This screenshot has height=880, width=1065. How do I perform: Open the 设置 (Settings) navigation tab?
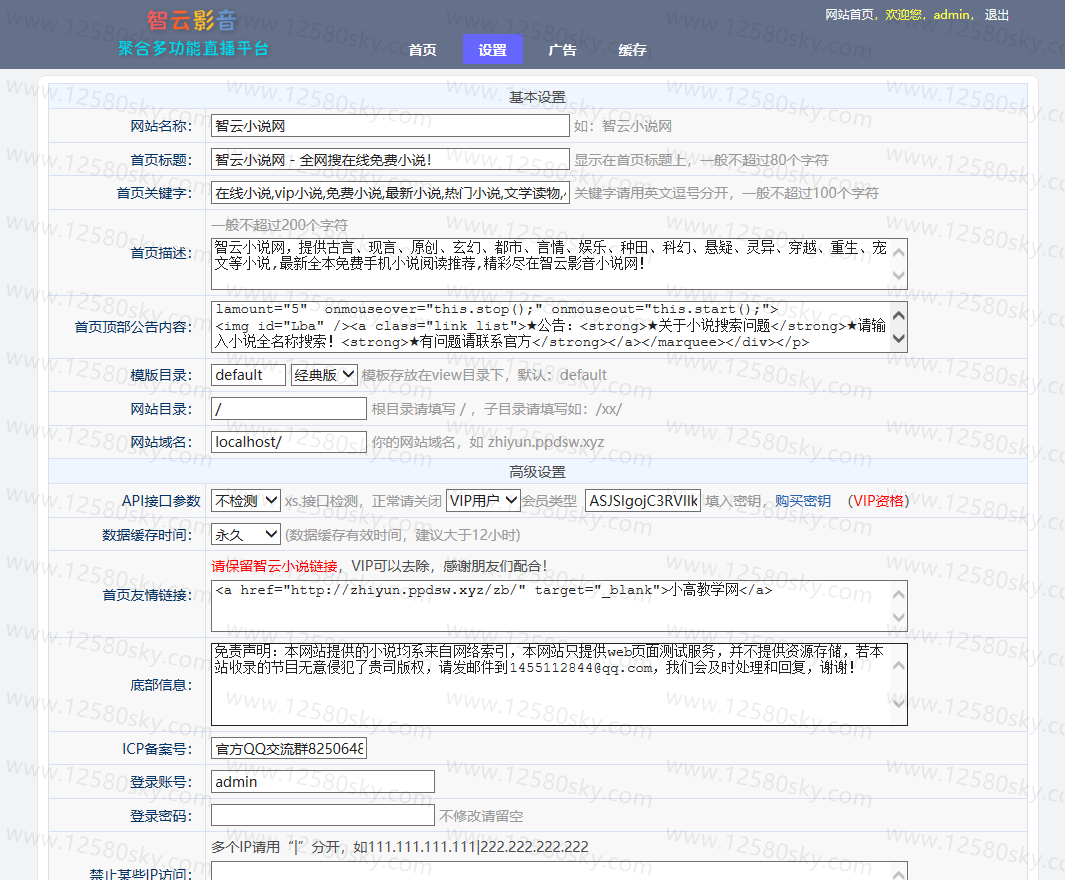pos(492,48)
